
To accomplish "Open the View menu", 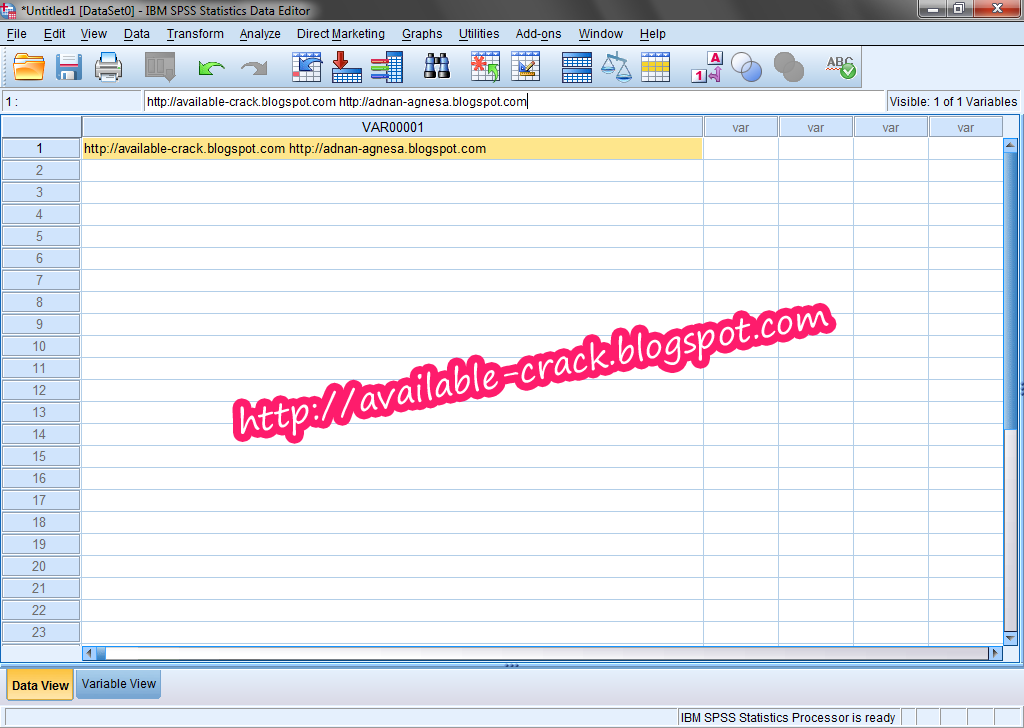I will 93,34.
